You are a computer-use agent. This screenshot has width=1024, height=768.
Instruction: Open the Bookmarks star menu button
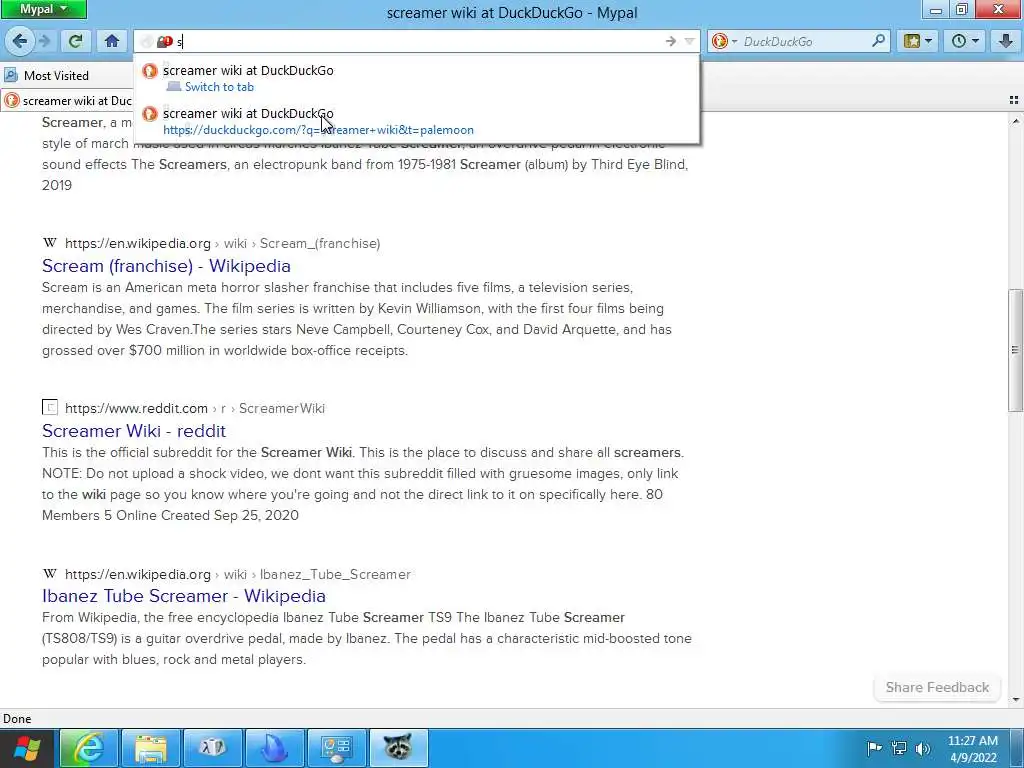918,41
